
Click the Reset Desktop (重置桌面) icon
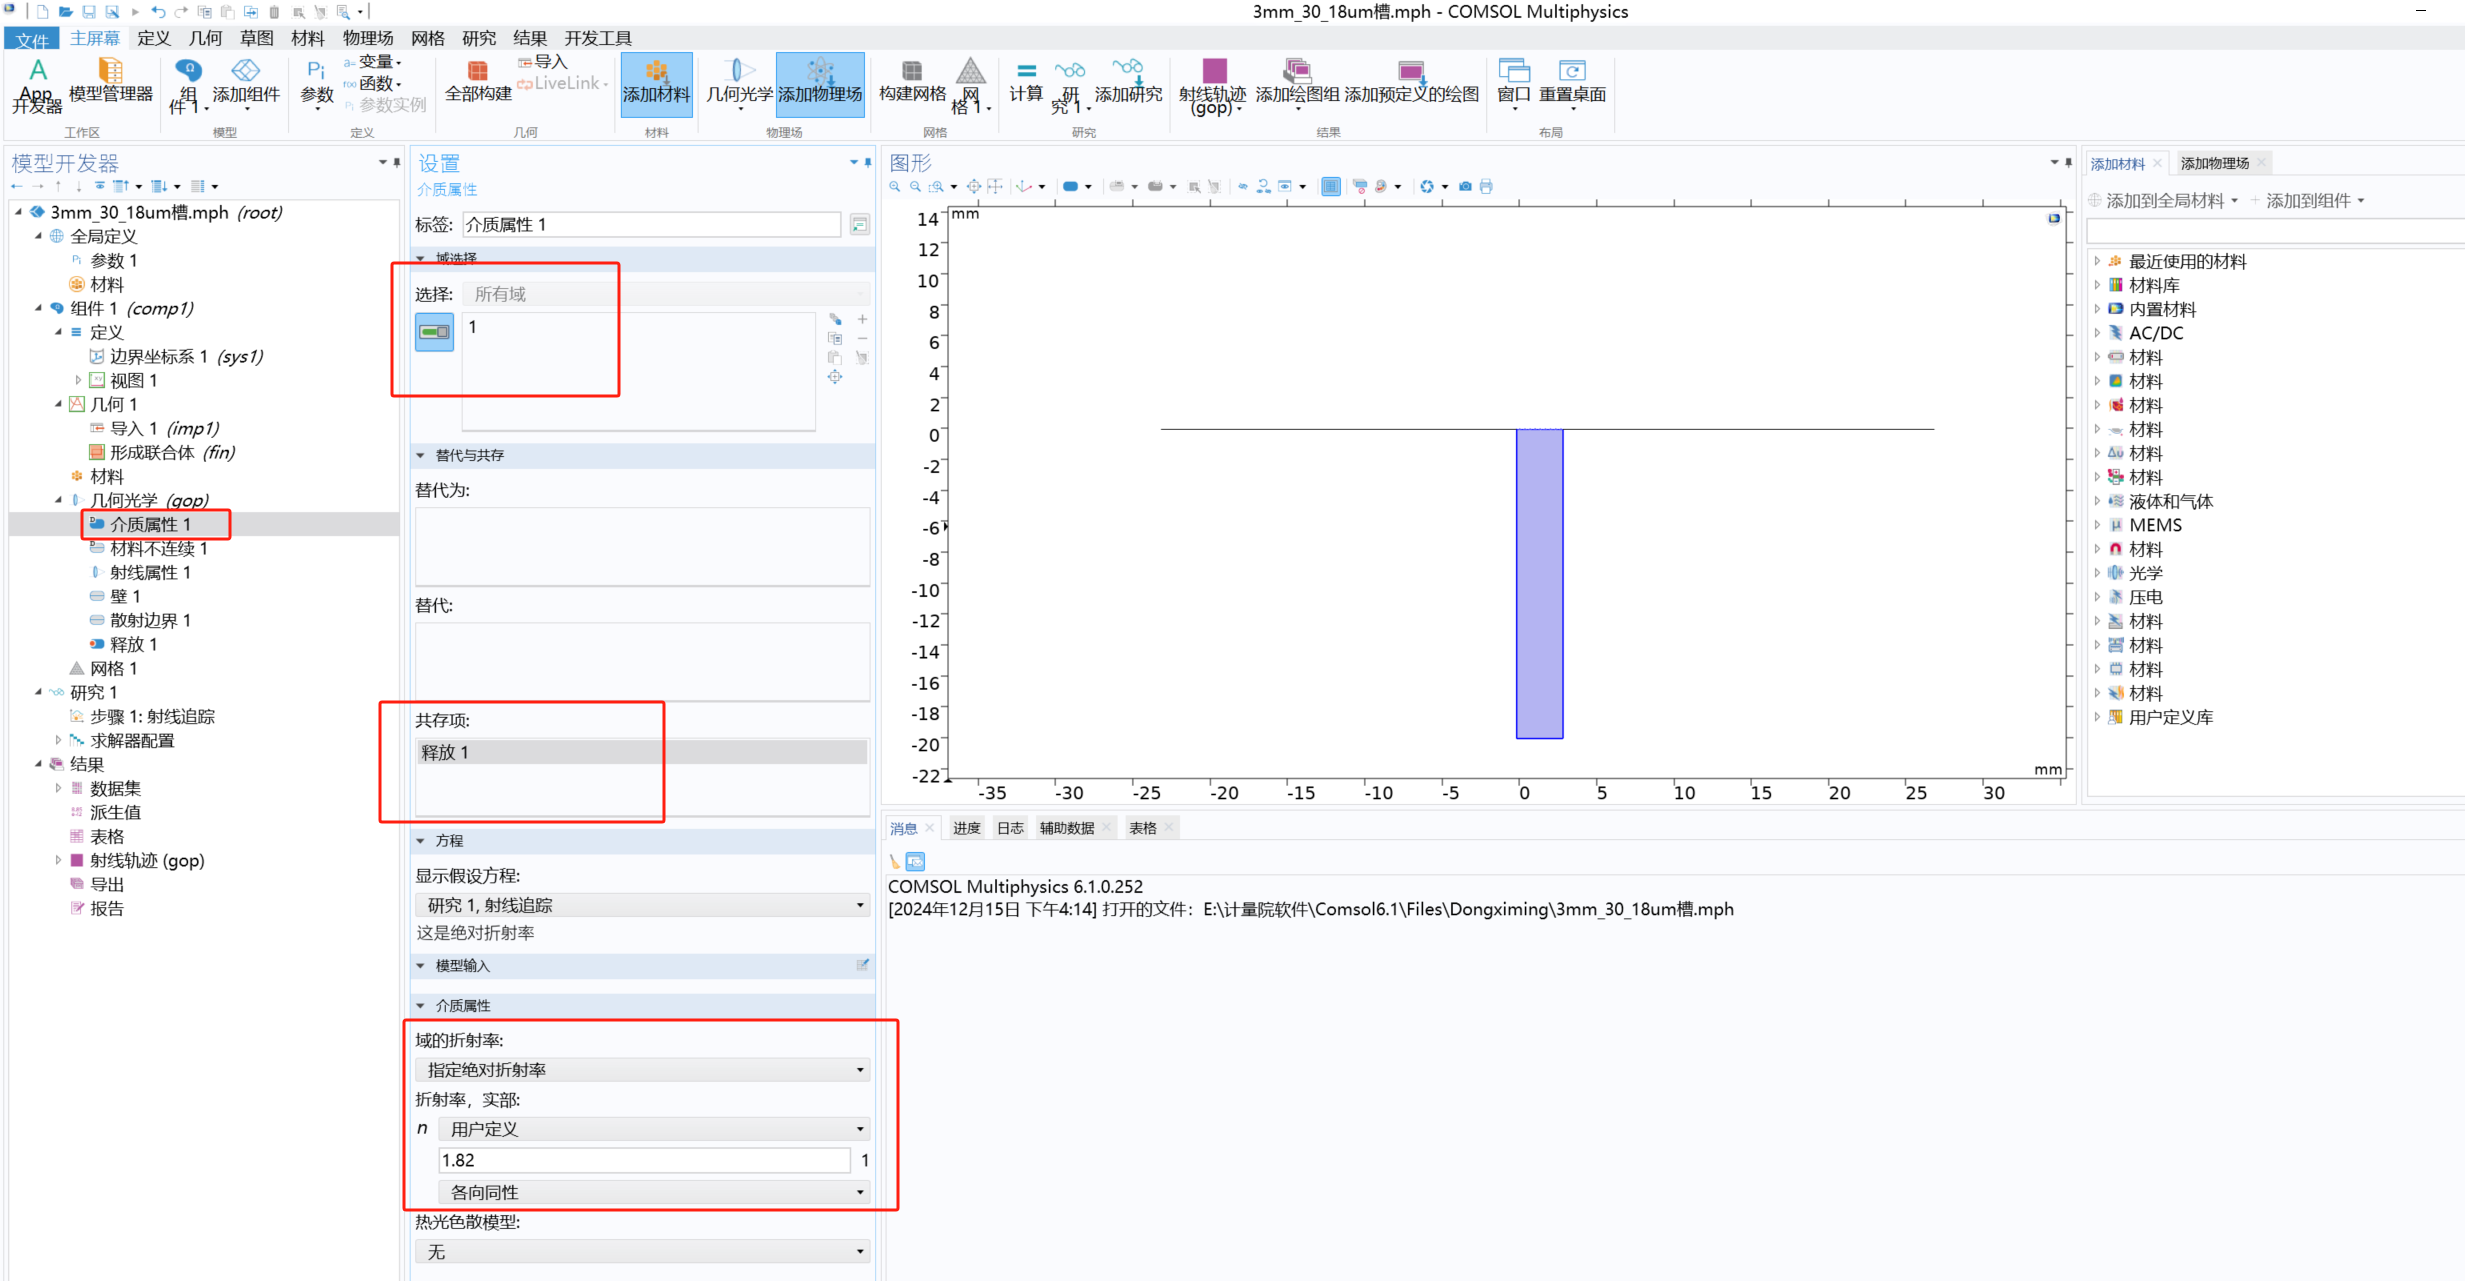[x=1572, y=81]
